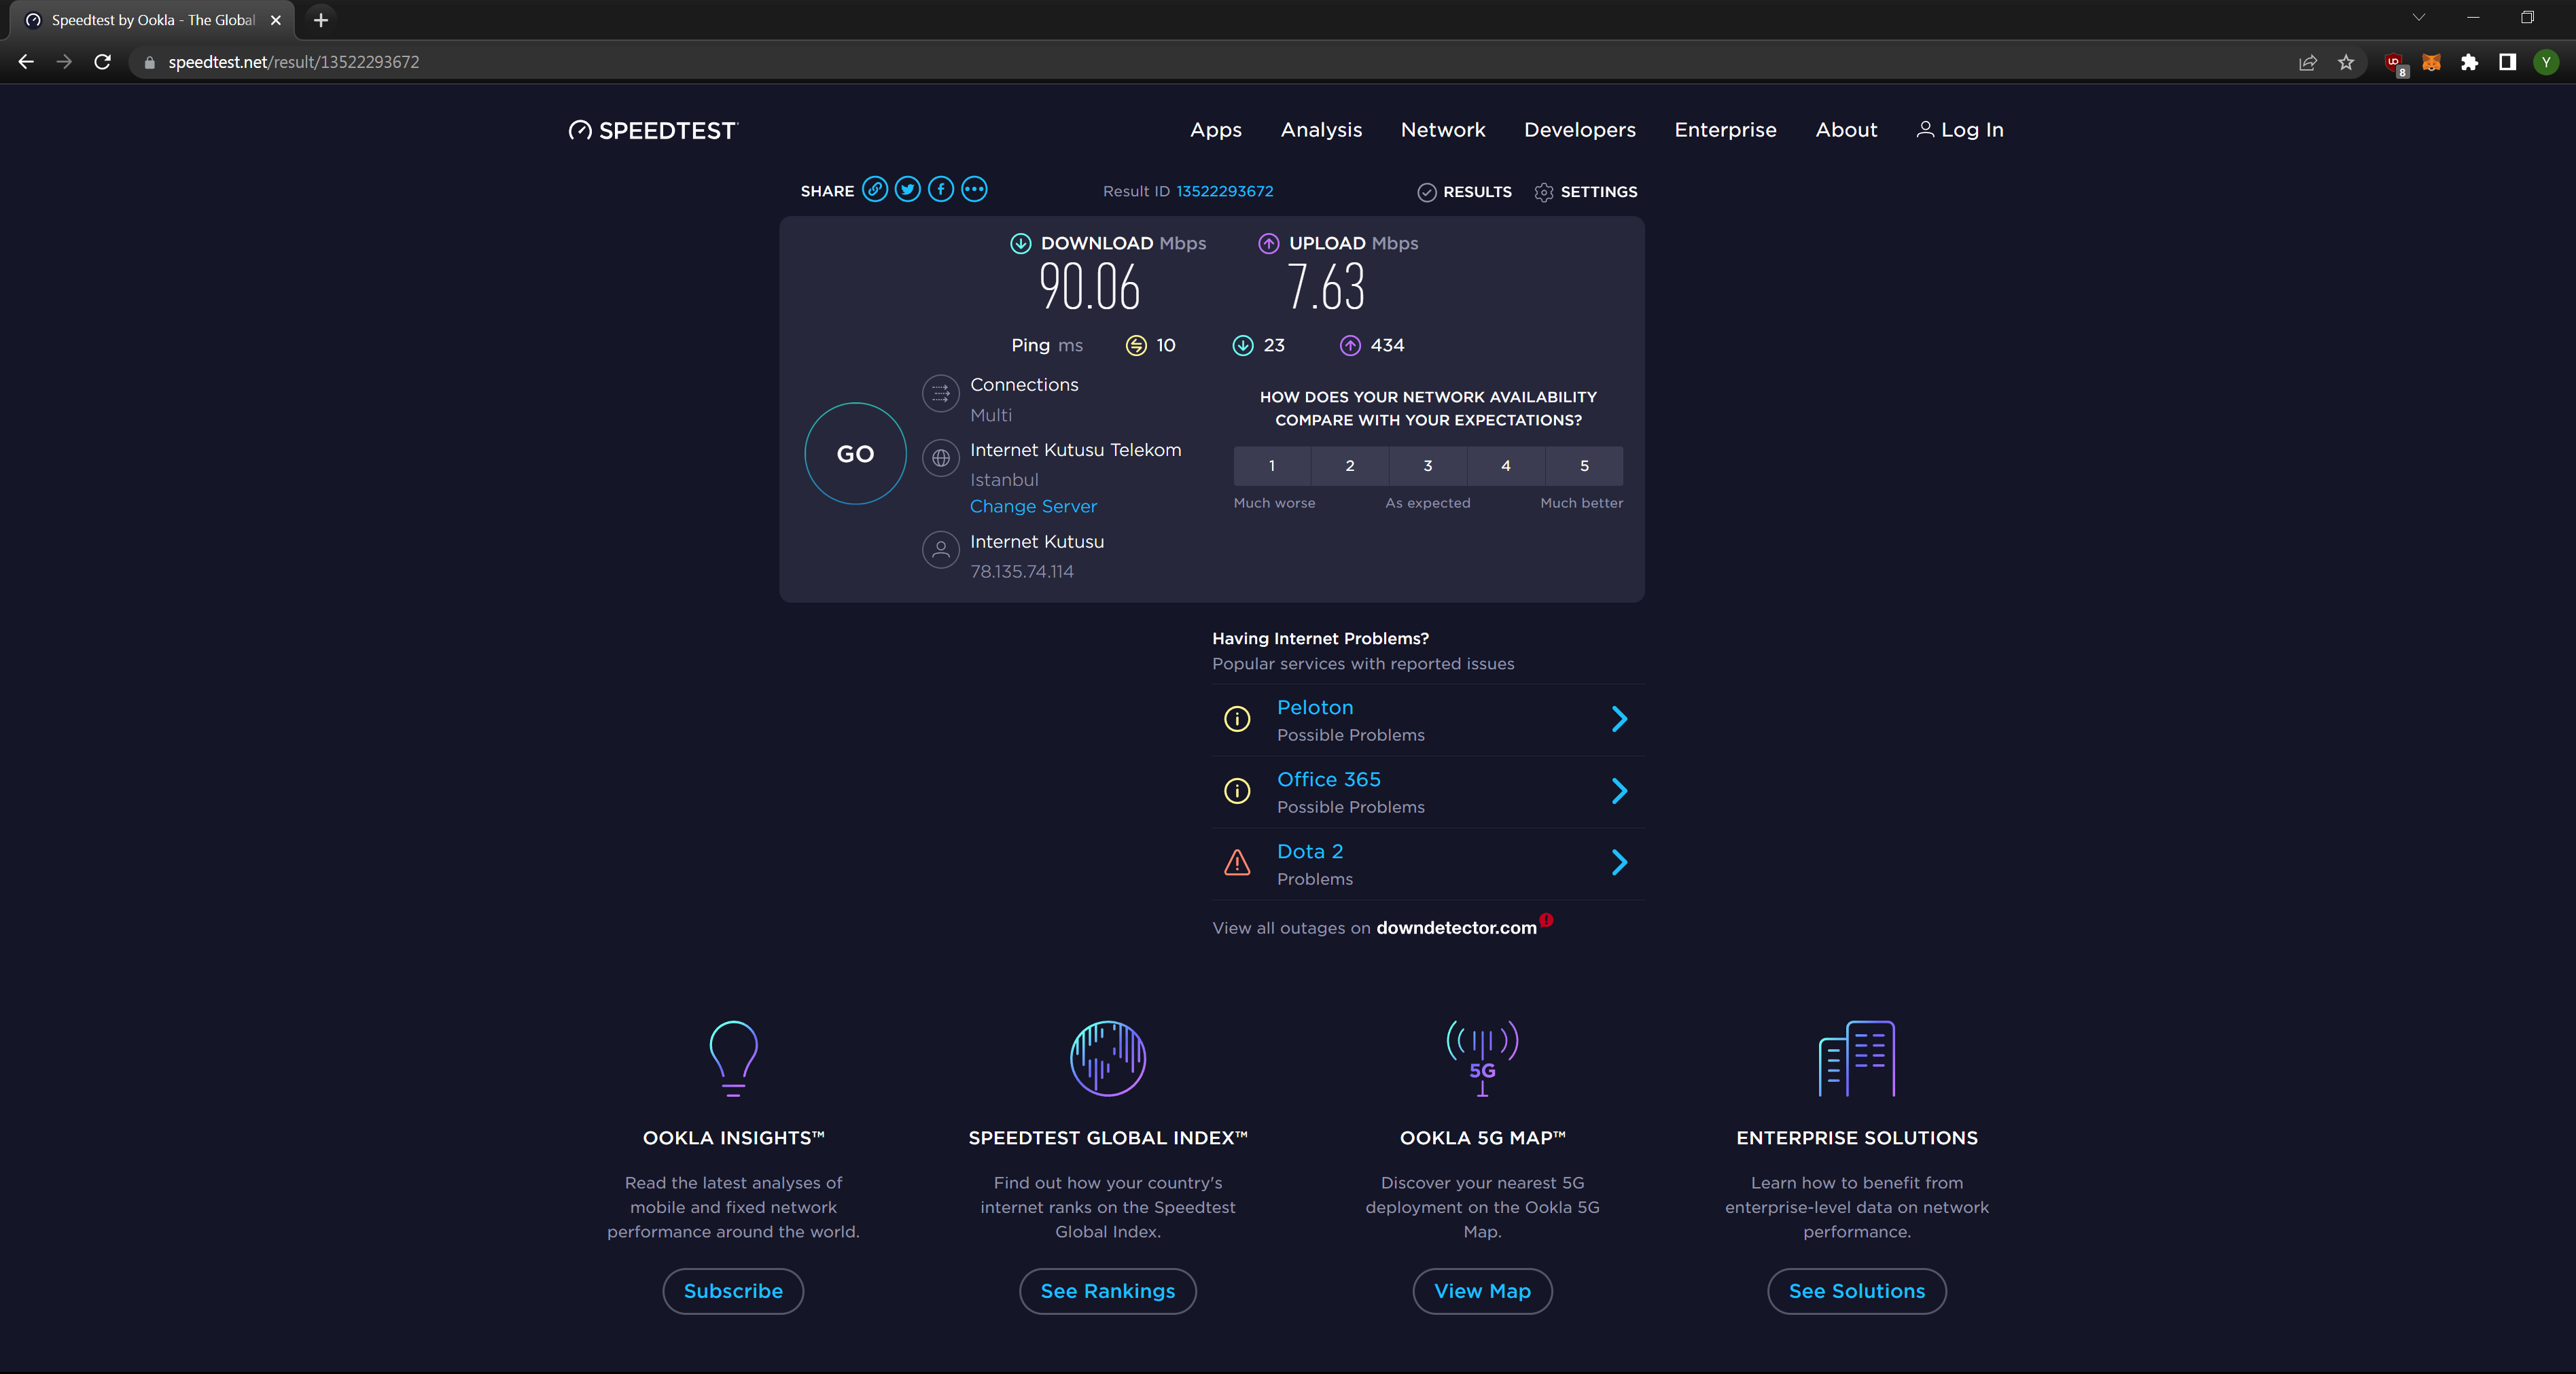Image resolution: width=2576 pixels, height=1374 pixels.
Task: Rate network availability as 3
Action: 1428,466
